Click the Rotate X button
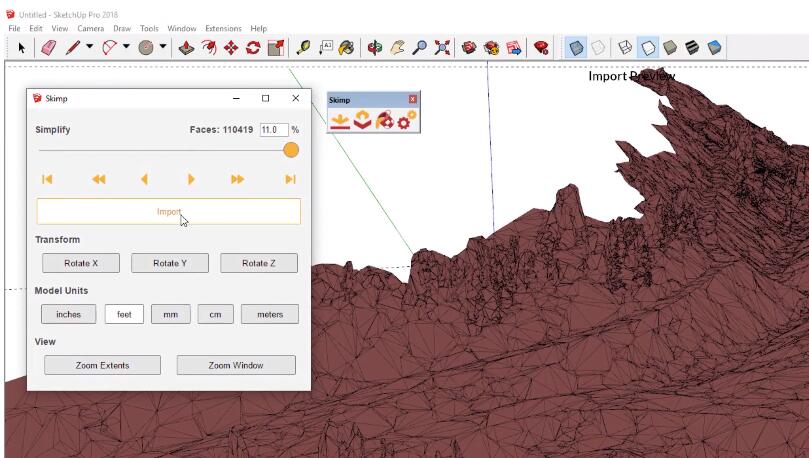This screenshot has width=809, height=458. tap(81, 263)
